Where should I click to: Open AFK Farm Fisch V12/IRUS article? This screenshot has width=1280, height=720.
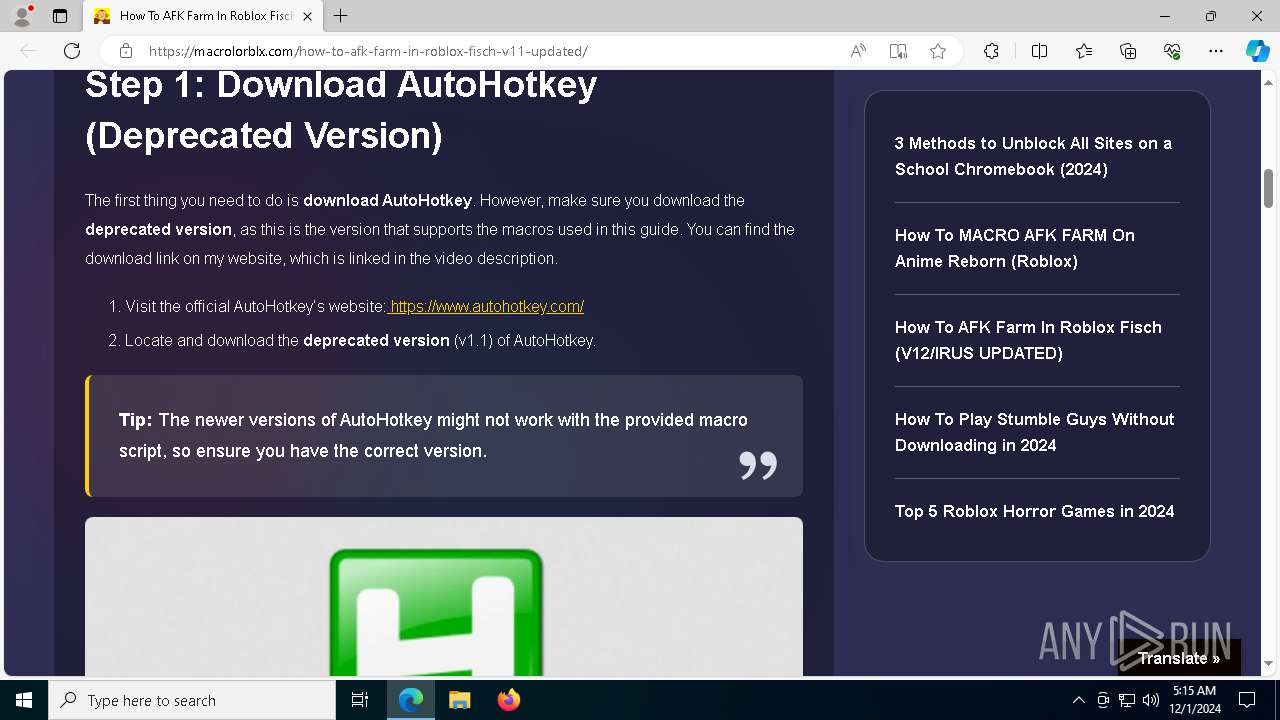coord(1028,340)
